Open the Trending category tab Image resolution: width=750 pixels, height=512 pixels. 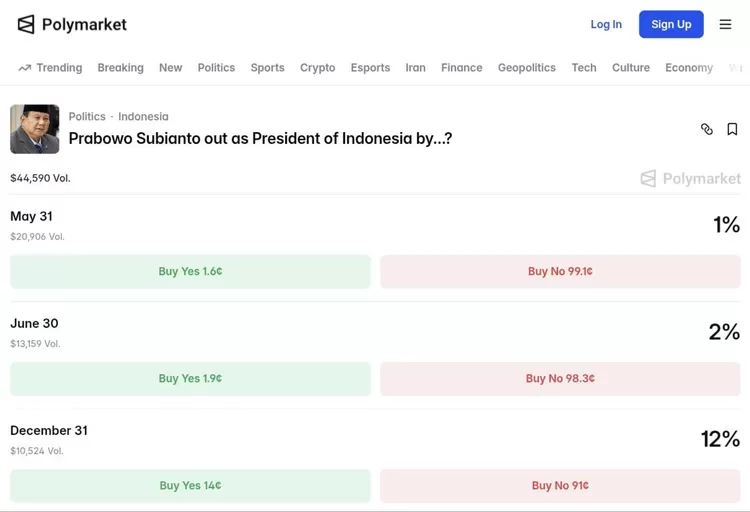pos(59,68)
